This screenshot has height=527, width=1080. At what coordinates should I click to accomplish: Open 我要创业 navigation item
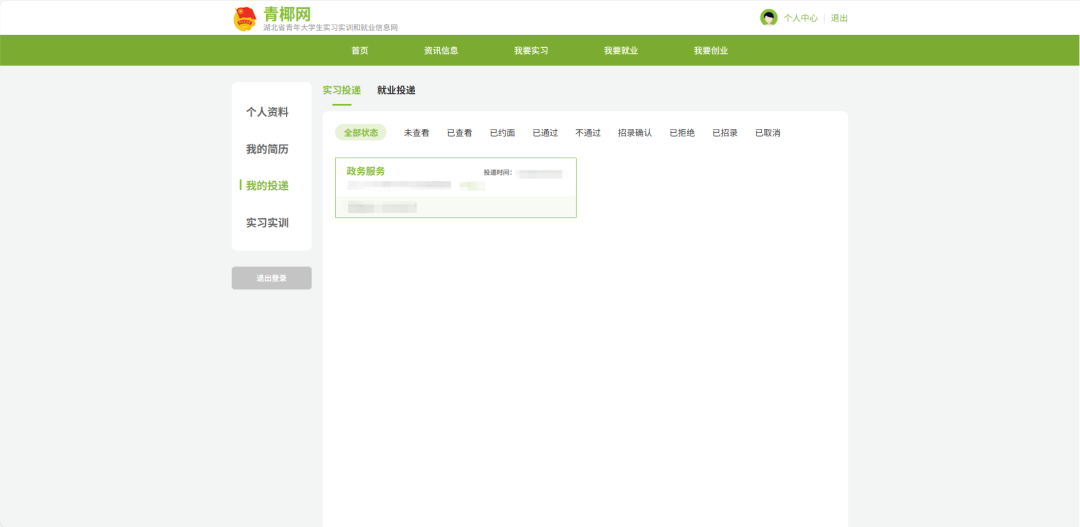tap(711, 50)
